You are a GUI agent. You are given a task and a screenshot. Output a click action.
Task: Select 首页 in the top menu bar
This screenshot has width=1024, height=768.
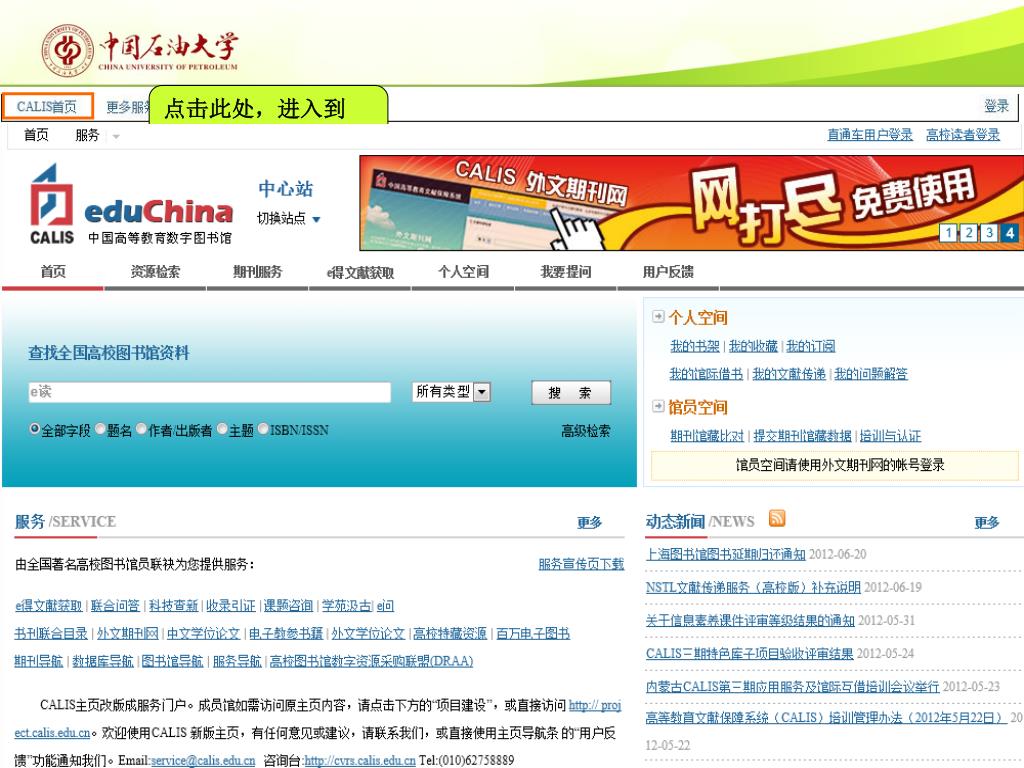[x=36, y=135]
